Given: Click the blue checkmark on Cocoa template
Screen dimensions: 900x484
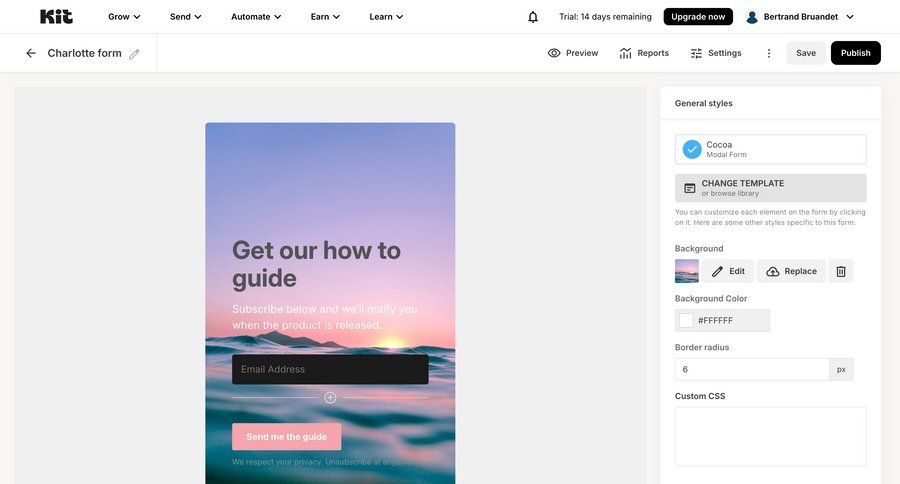Looking at the screenshot, I should pos(692,149).
